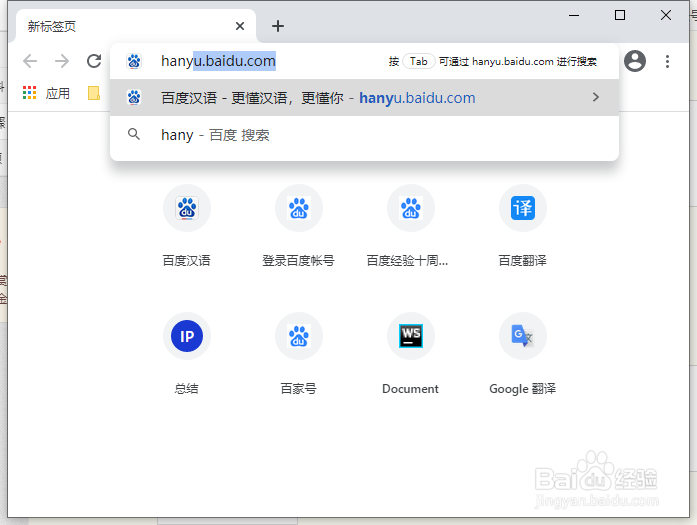This screenshot has height=525, width=697.
Task: Open the 百度经验十周... shortcut tile
Action: [x=411, y=208]
